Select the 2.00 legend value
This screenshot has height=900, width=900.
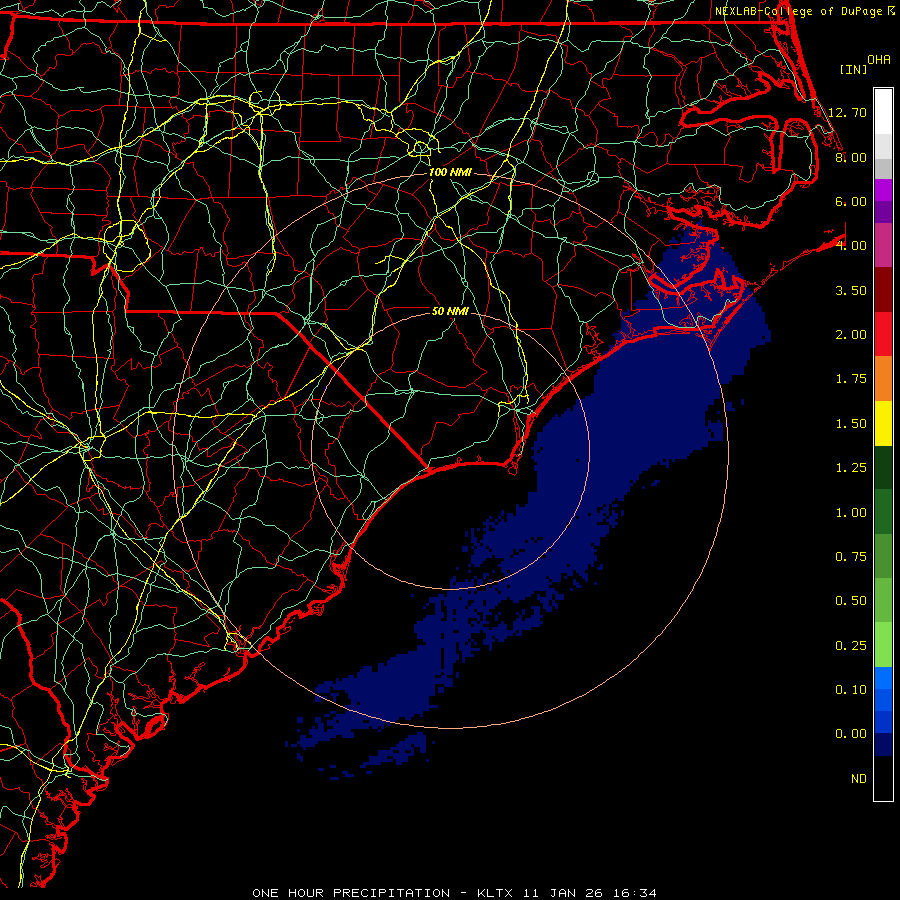851,335
